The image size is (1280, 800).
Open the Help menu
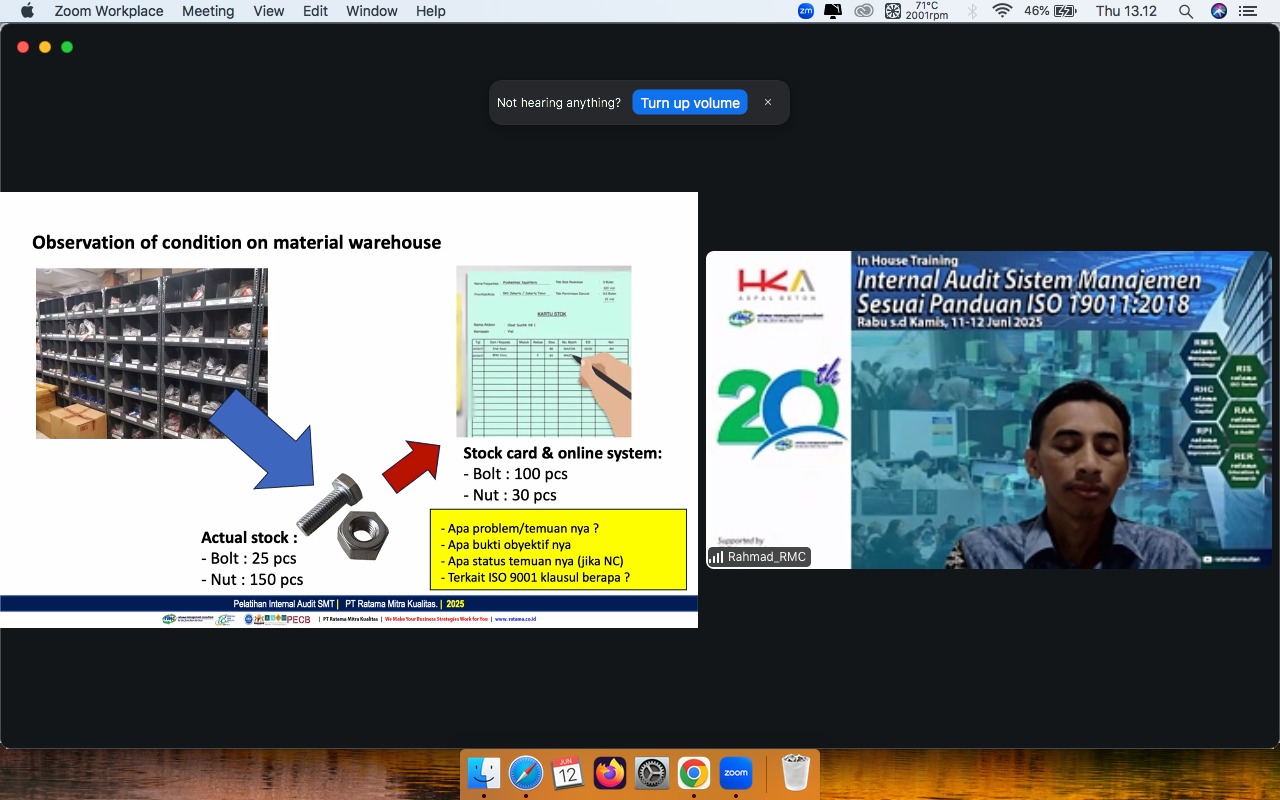pyautogui.click(x=431, y=11)
